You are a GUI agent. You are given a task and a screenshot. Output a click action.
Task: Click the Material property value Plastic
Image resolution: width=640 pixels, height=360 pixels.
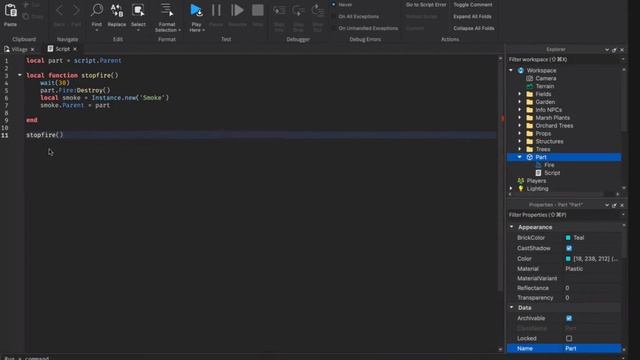[x=574, y=269]
